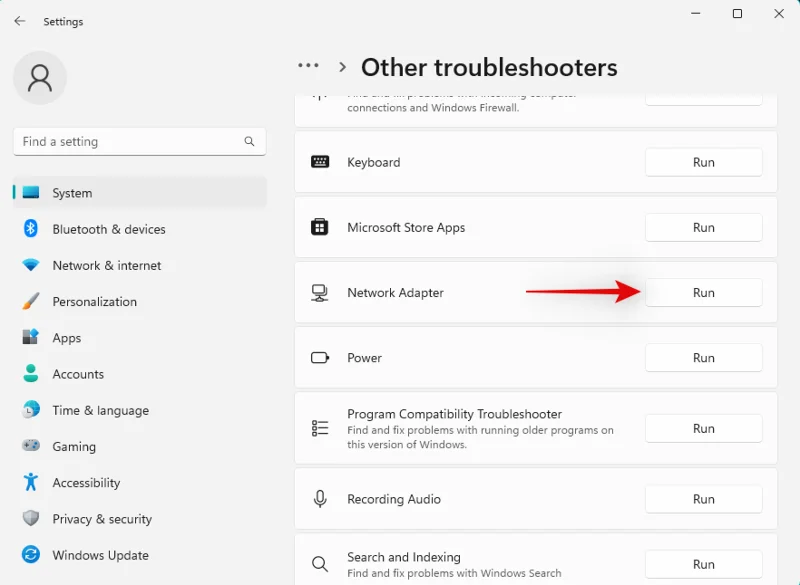Screen dimensions: 800x585
Task: Click the Privacy & security shield icon
Action: pos(31,519)
